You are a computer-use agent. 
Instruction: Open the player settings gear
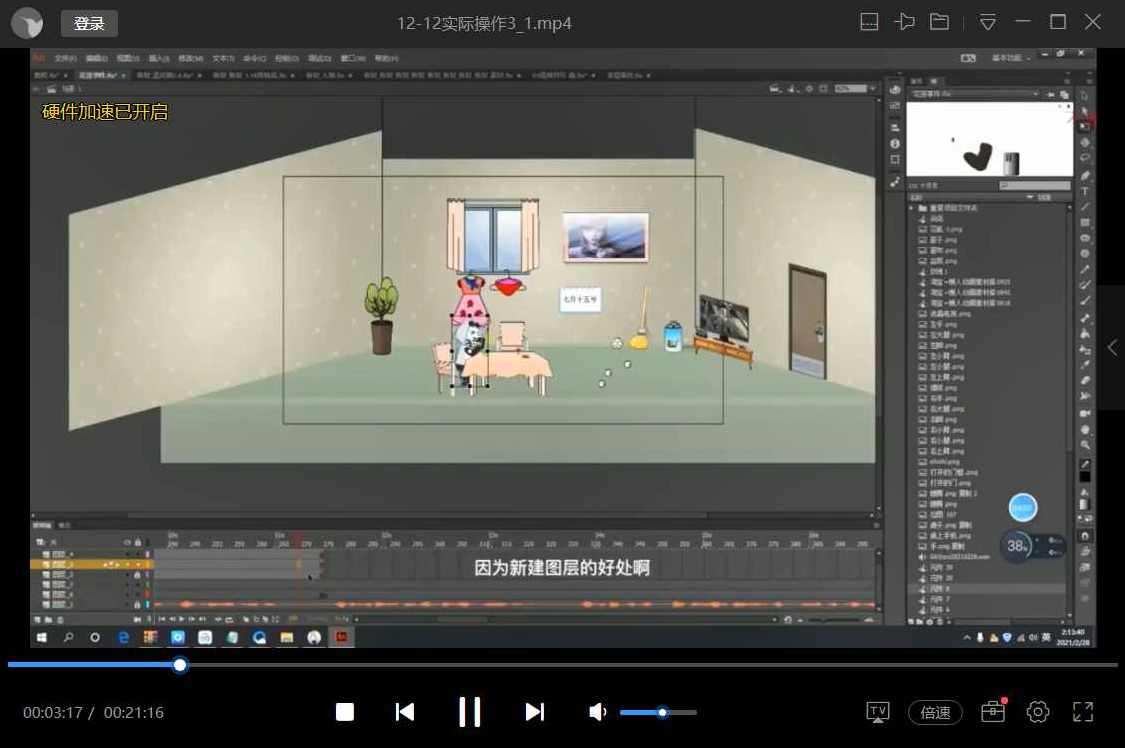click(x=1038, y=712)
